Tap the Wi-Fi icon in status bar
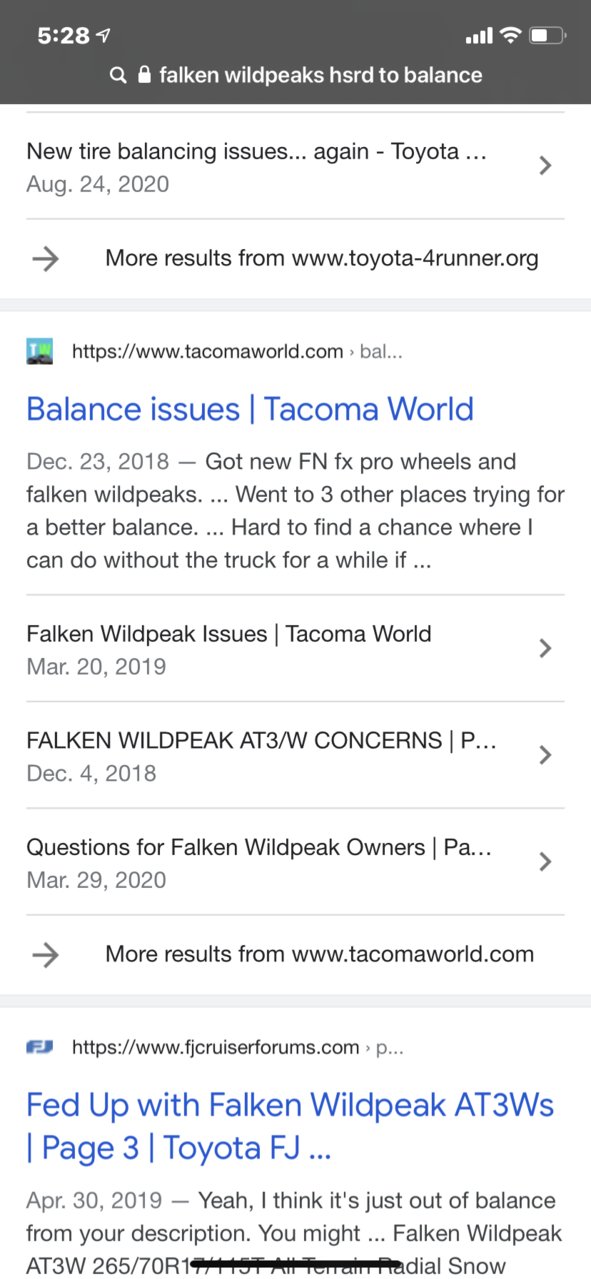Image resolution: width=591 pixels, height=1279 pixels. point(511,36)
